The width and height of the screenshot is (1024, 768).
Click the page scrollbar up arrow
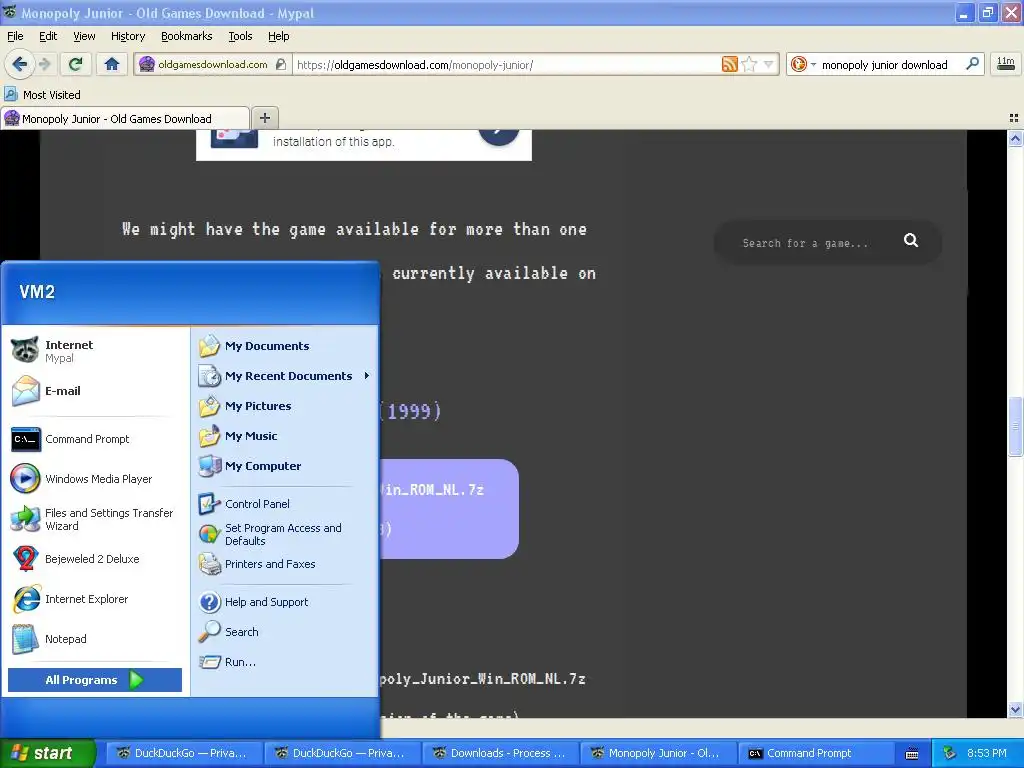[1016, 138]
